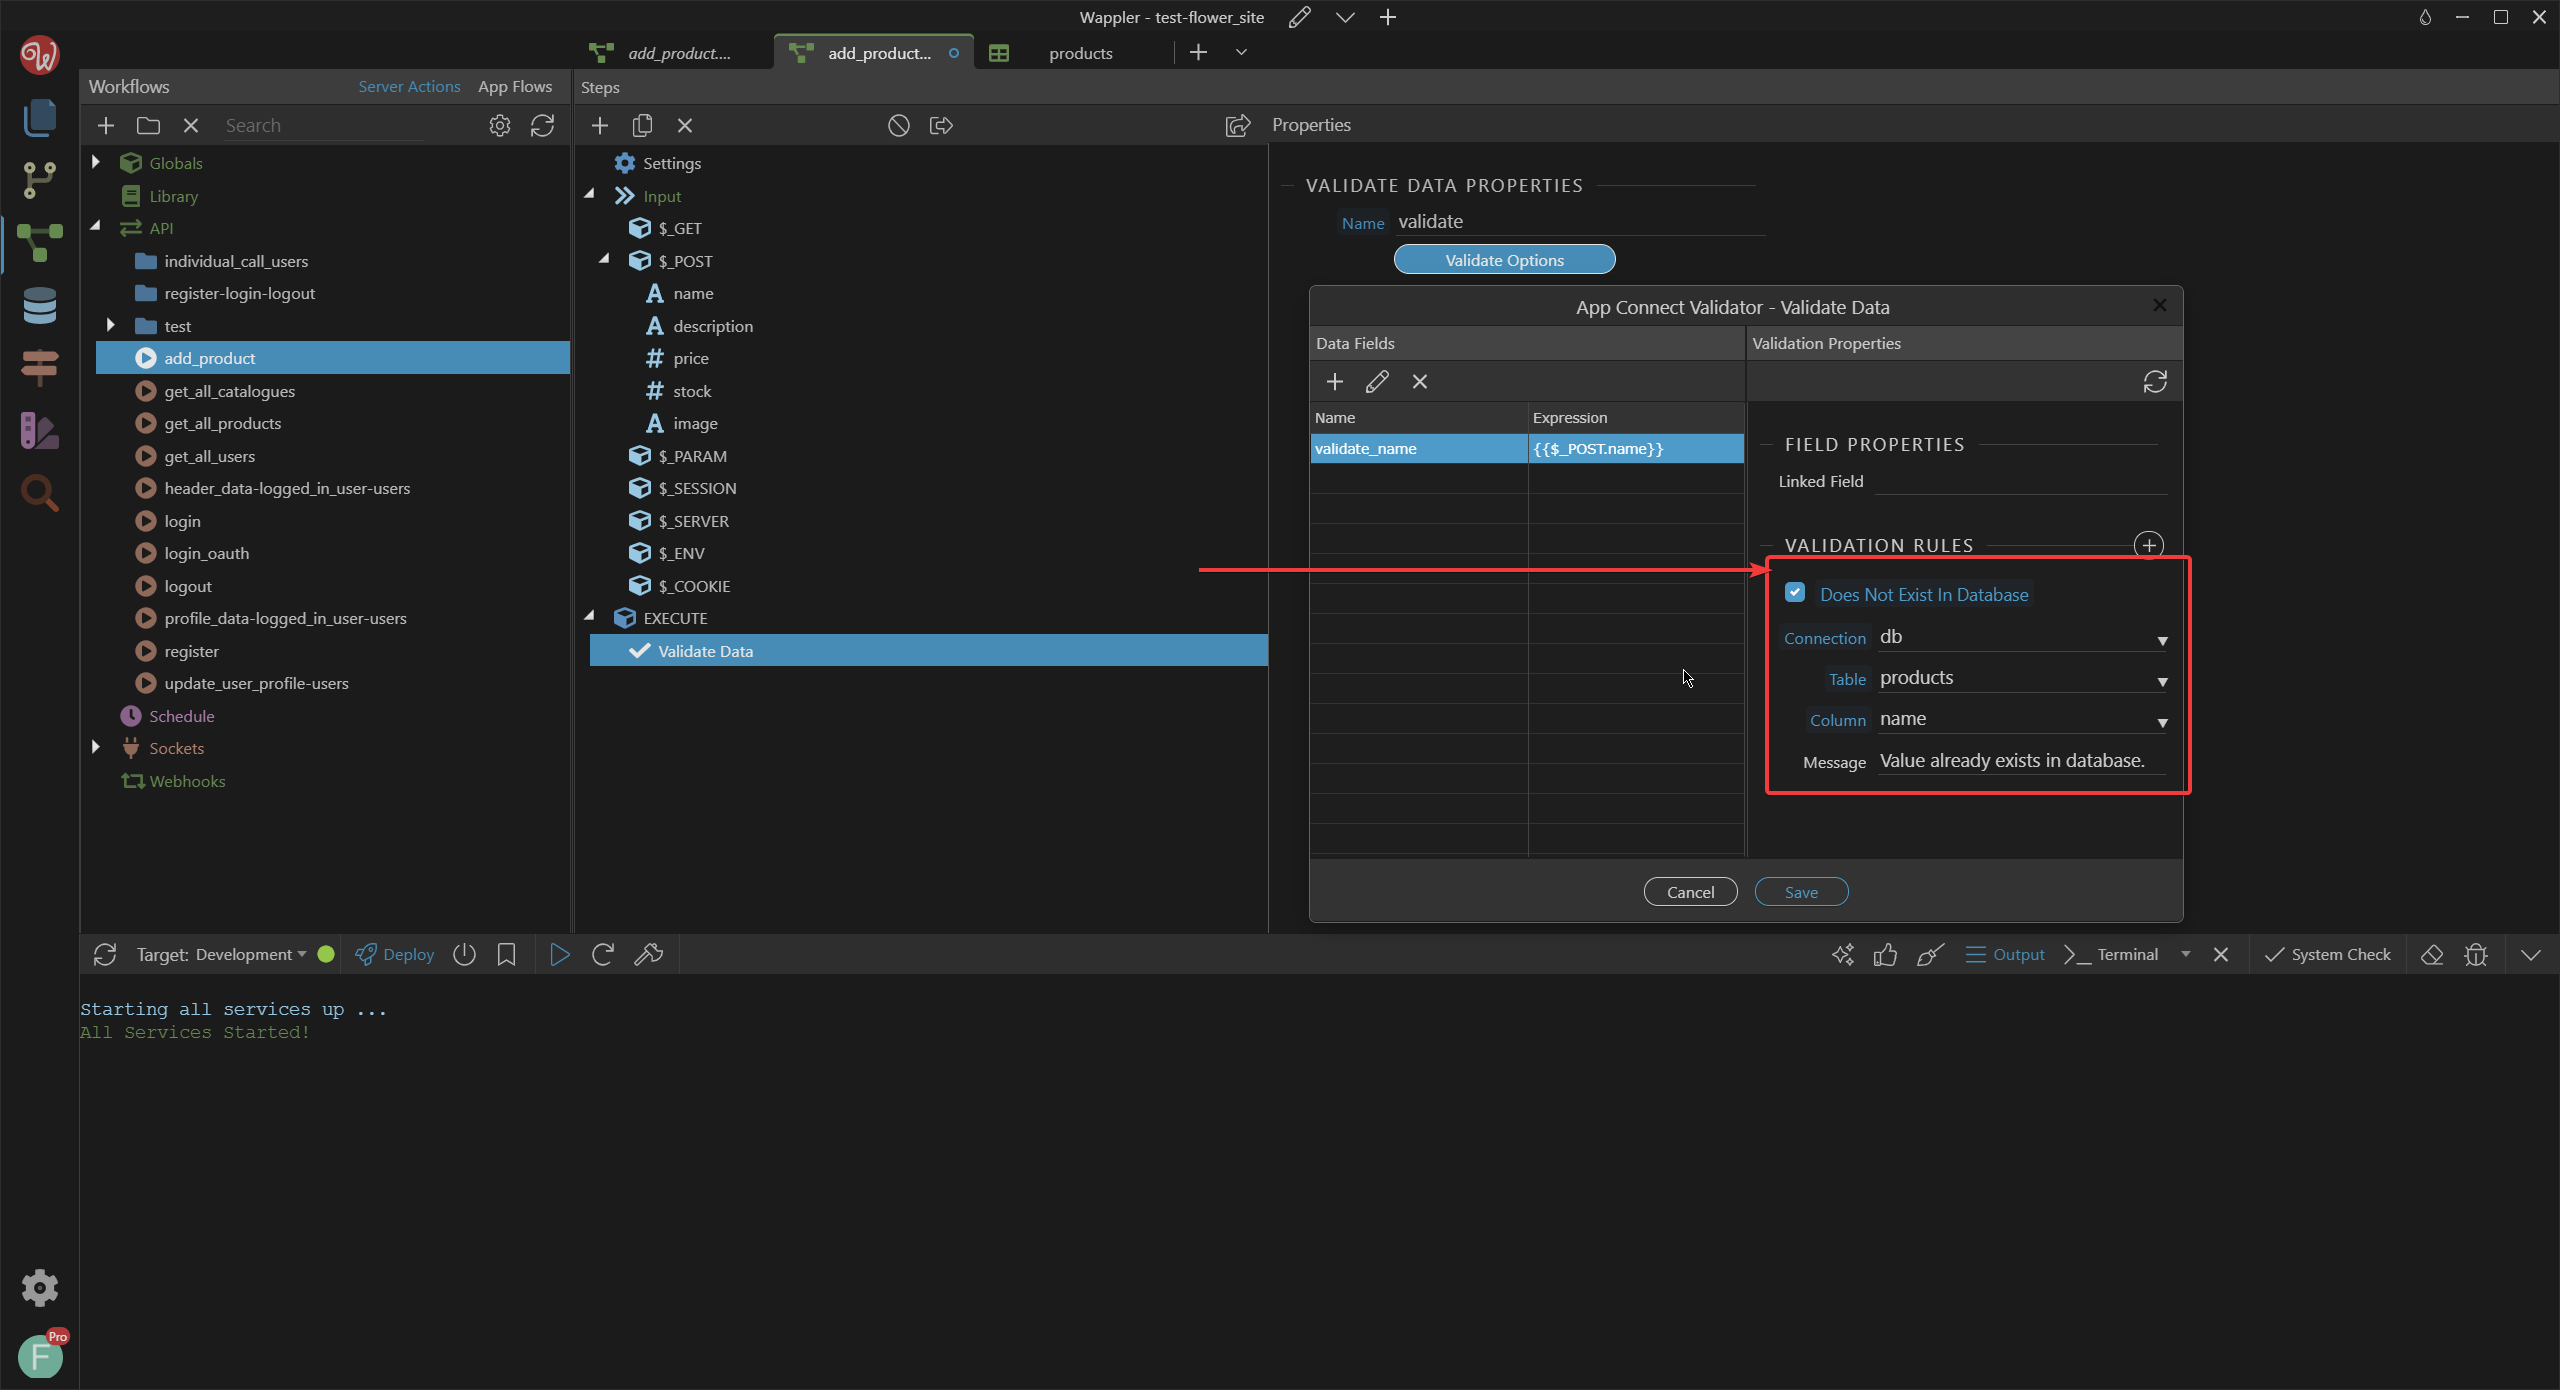Open the Workflows sidebar icon
Image resolution: width=2560 pixels, height=1390 pixels.
pyautogui.click(x=39, y=243)
